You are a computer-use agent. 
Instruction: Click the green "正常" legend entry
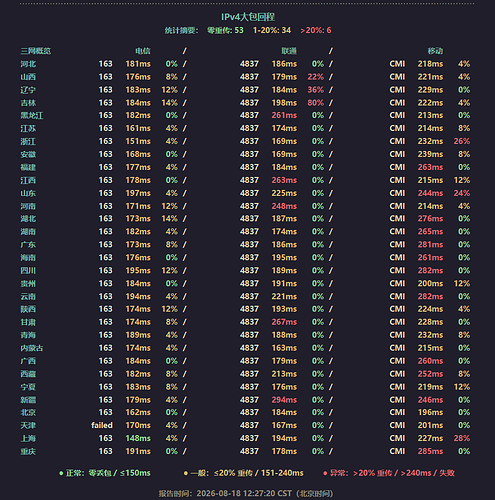tap(105, 473)
